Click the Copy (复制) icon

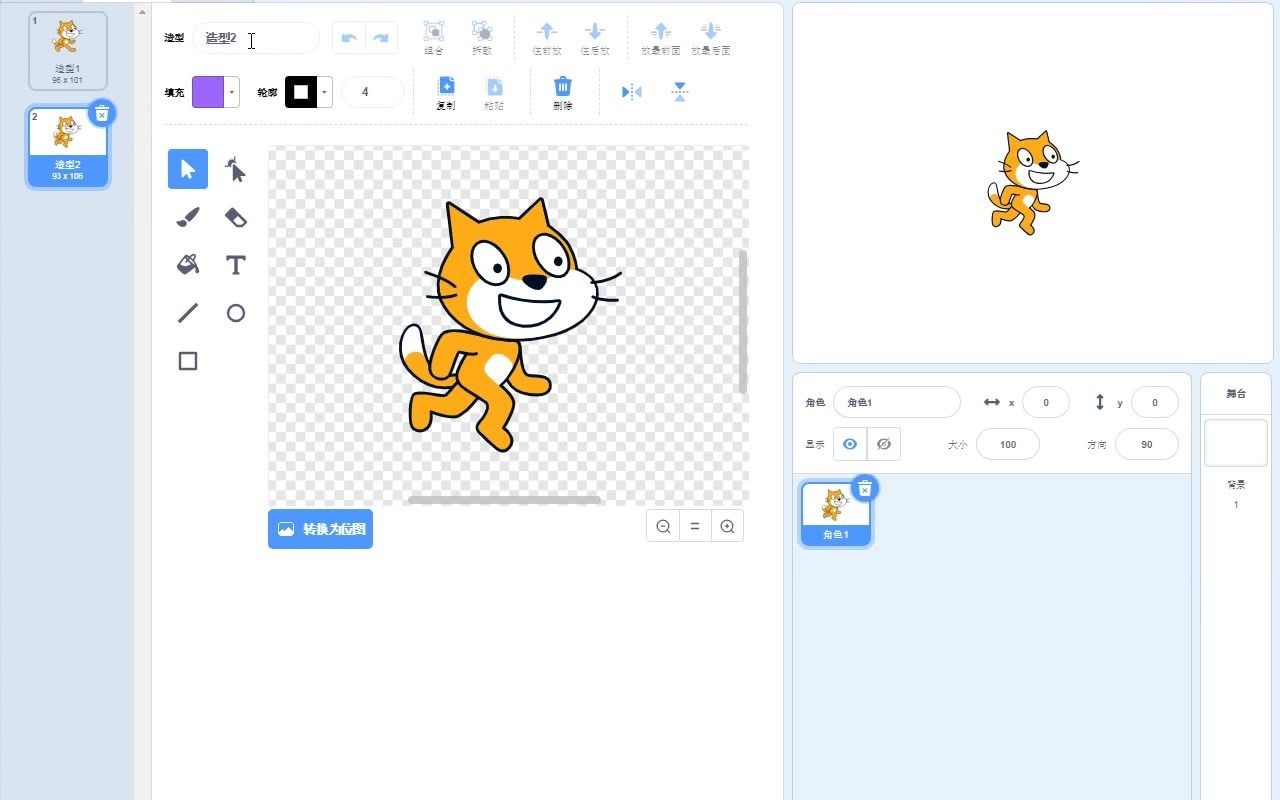tap(446, 86)
